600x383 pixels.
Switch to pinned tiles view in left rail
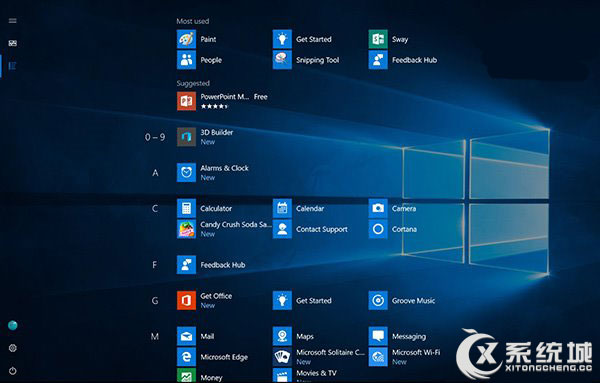(x=13, y=43)
